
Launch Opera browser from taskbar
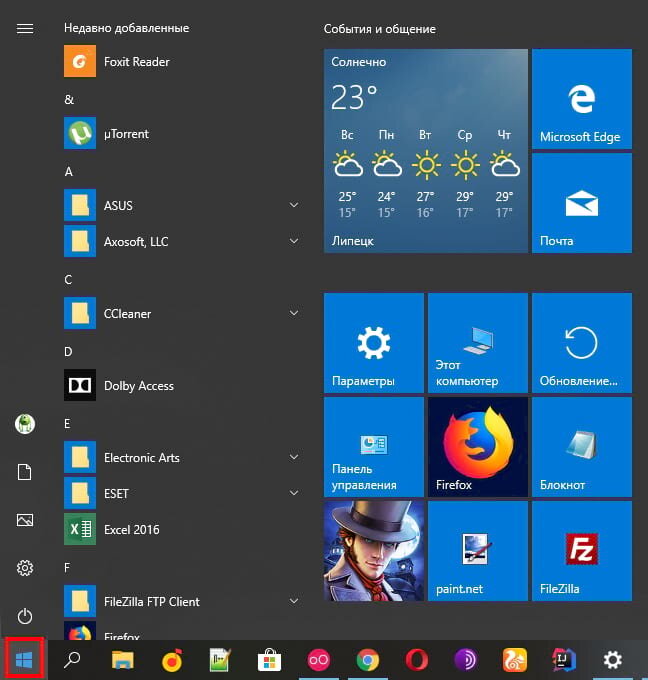pyautogui.click(x=416, y=660)
